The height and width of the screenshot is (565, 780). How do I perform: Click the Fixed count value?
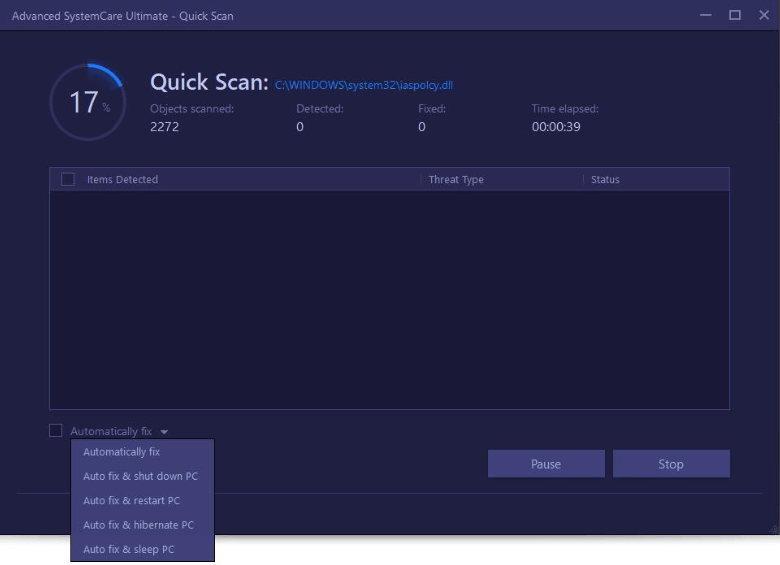(422, 127)
